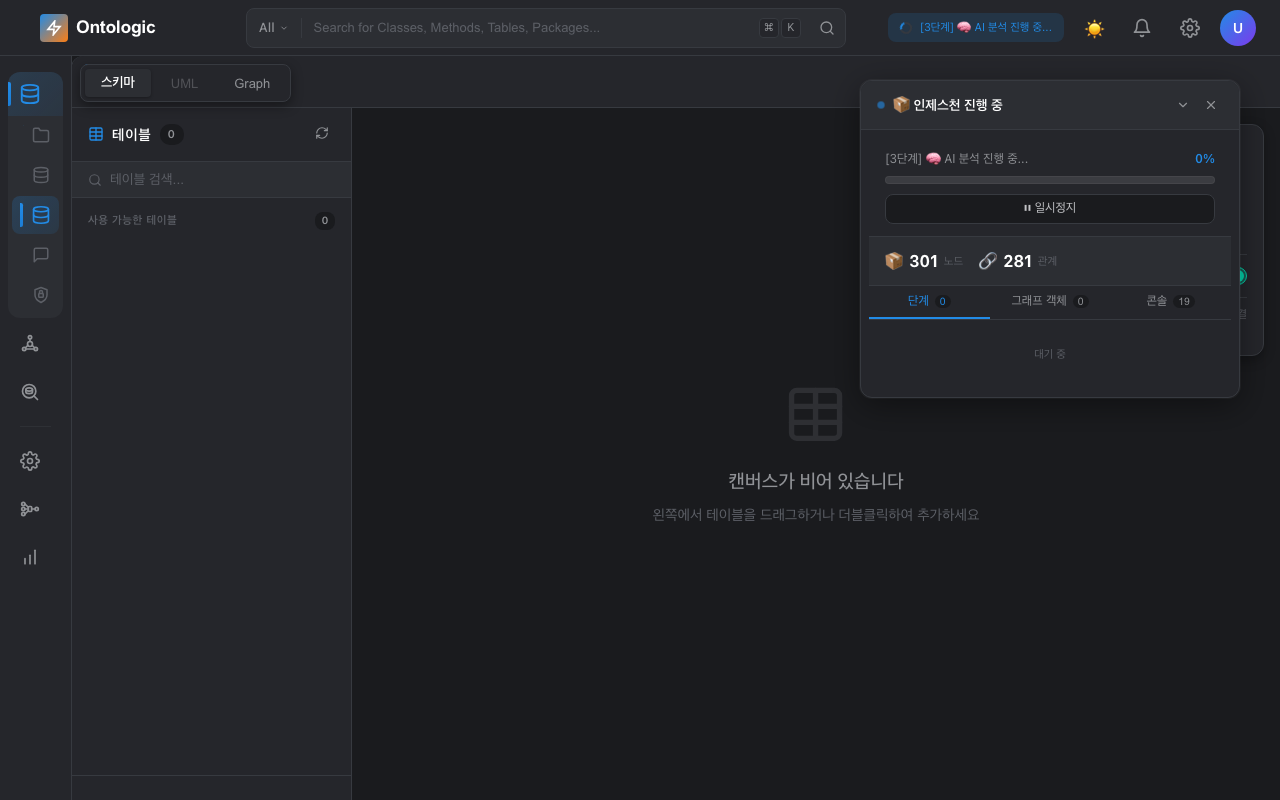This screenshot has width=1280, height=800.
Task: Click the 0% progress value
Action: (1205, 159)
